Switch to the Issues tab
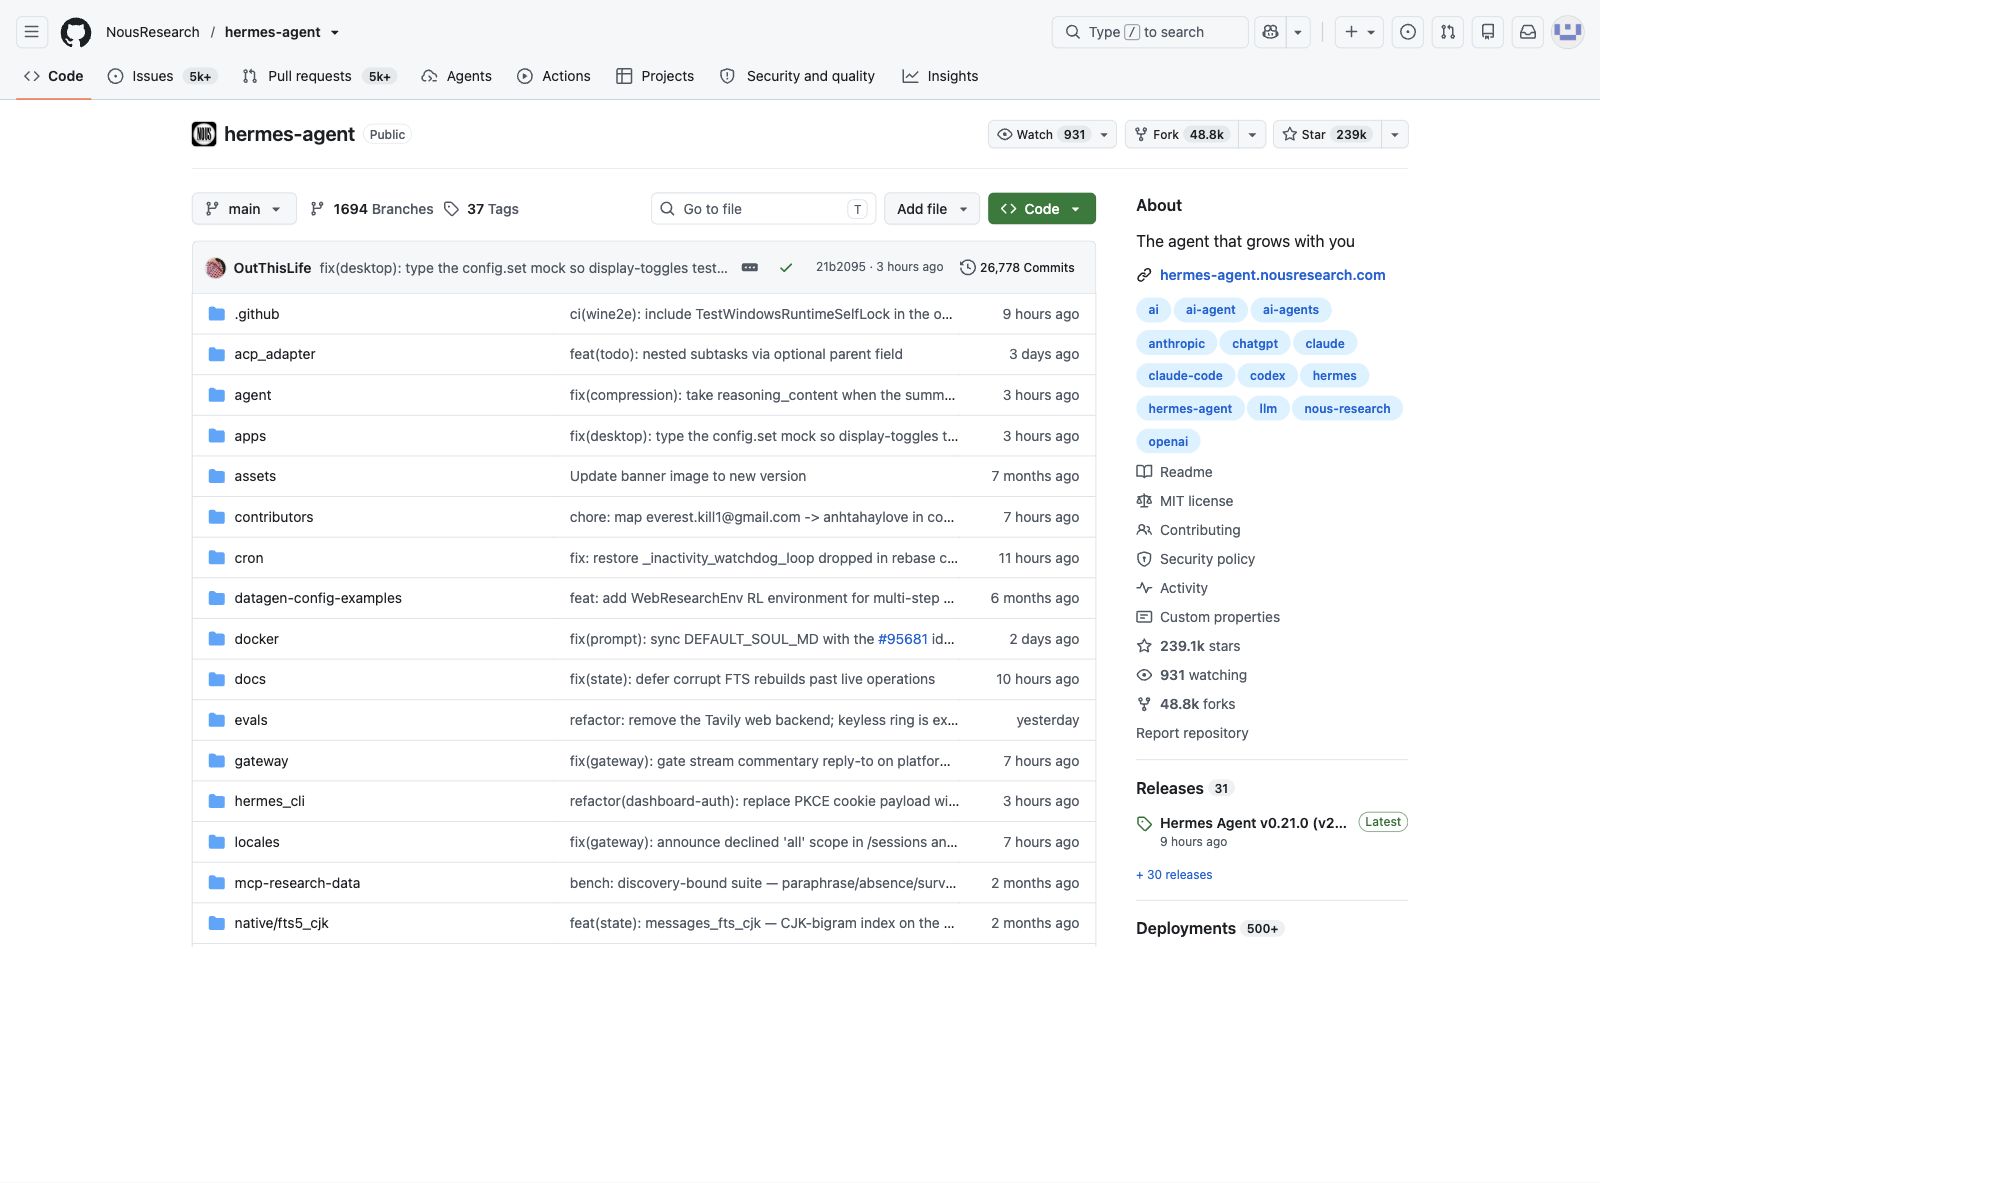 pos(162,76)
